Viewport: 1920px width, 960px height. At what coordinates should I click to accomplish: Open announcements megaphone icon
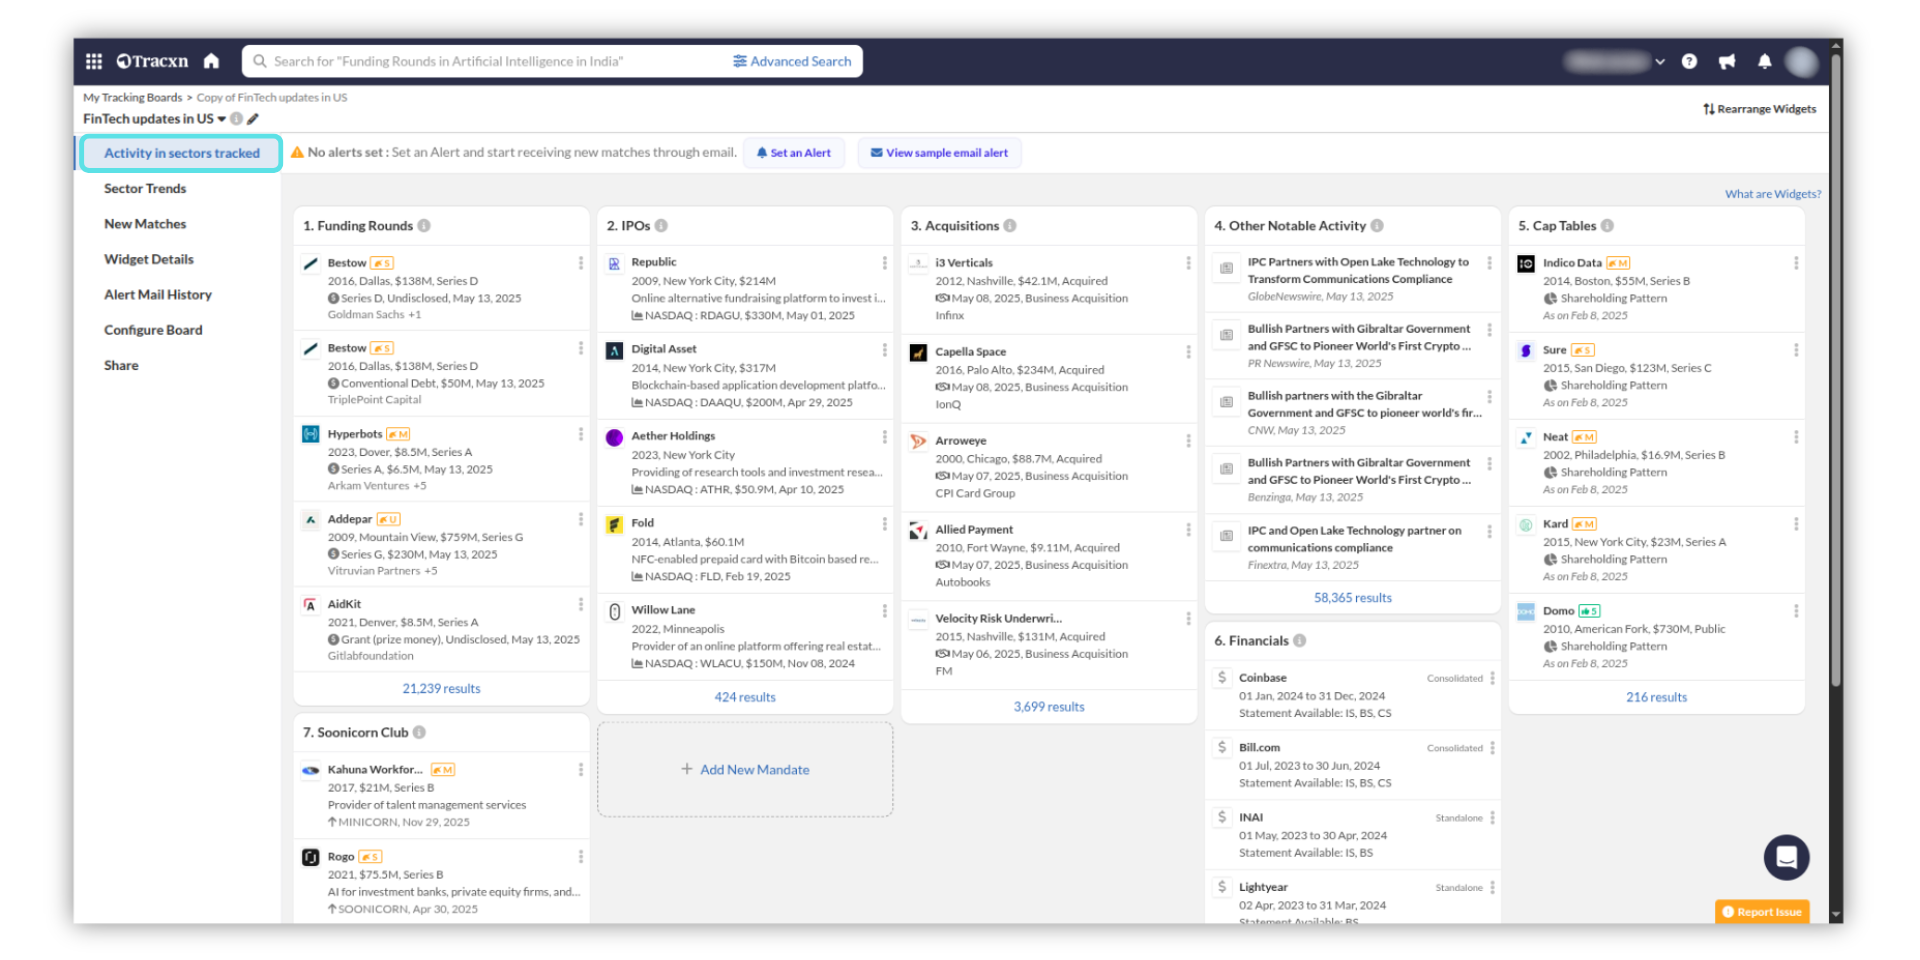click(x=1726, y=61)
